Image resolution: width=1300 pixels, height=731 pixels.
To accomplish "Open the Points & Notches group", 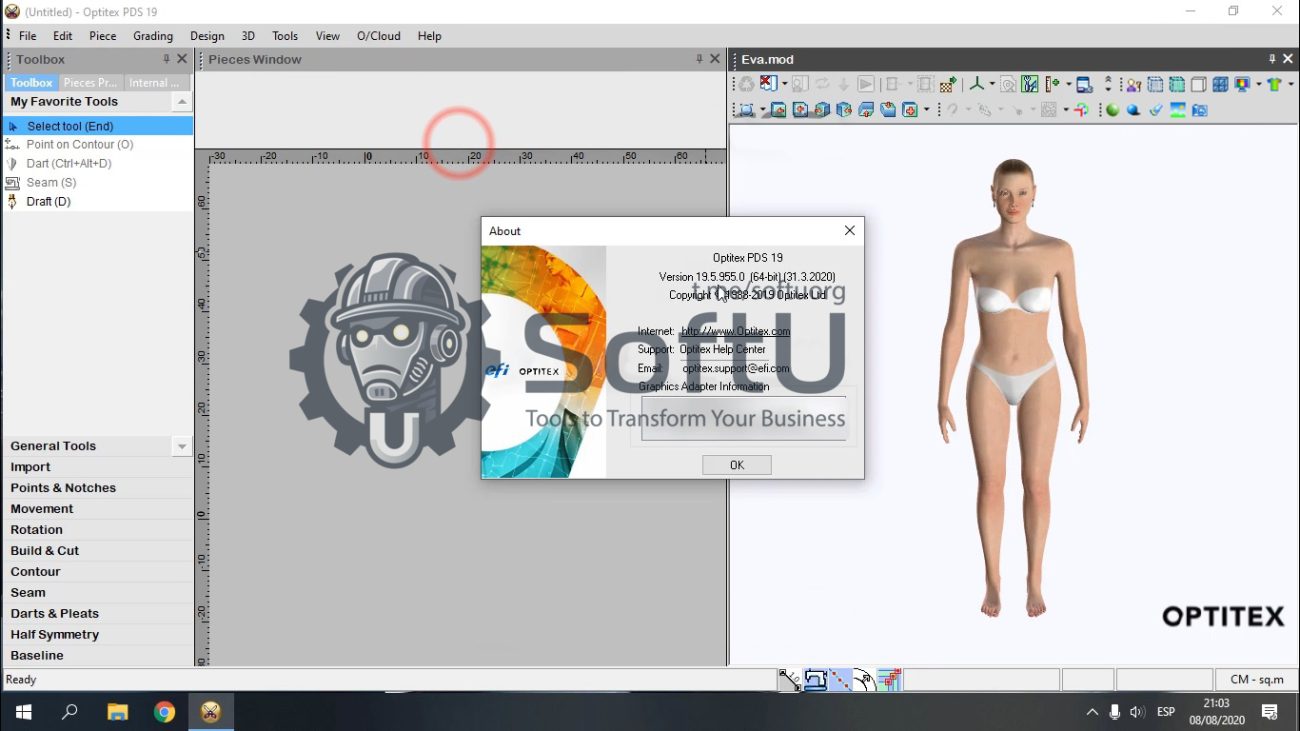I will [98, 488].
